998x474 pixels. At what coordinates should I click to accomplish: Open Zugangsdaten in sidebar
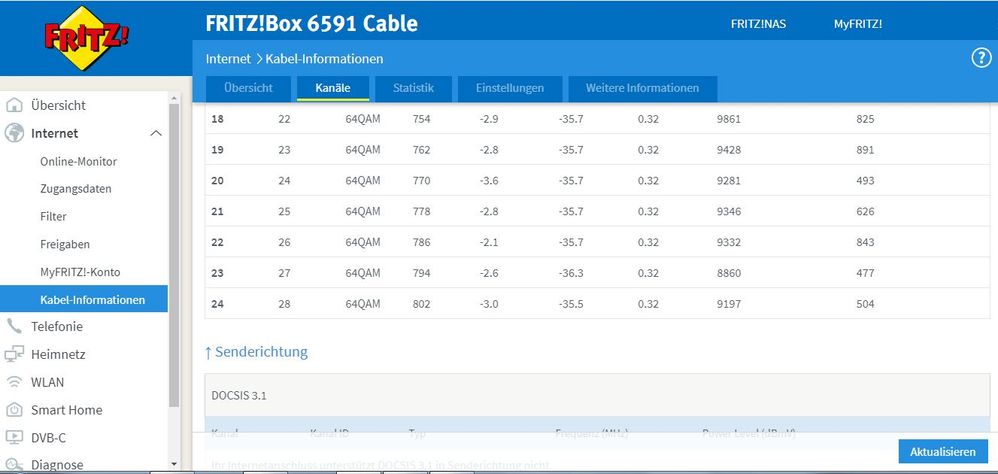(76, 189)
